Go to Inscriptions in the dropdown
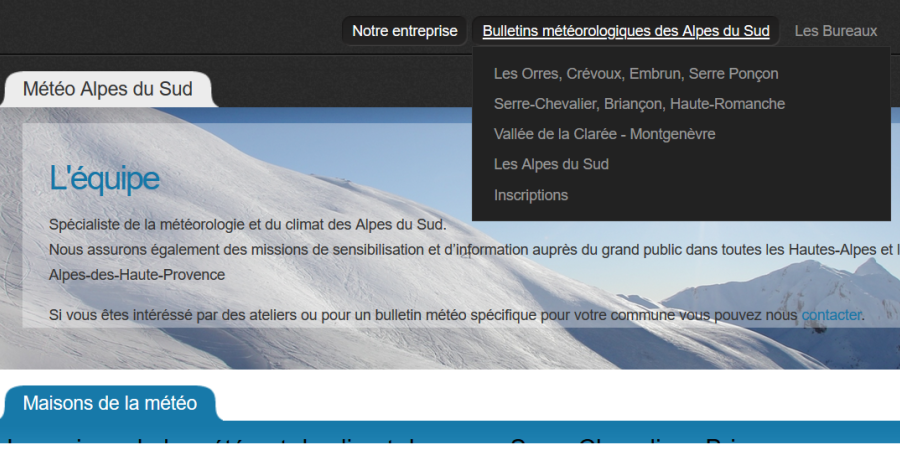This screenshot has height=450, width=900. click(x=530, y=195)
